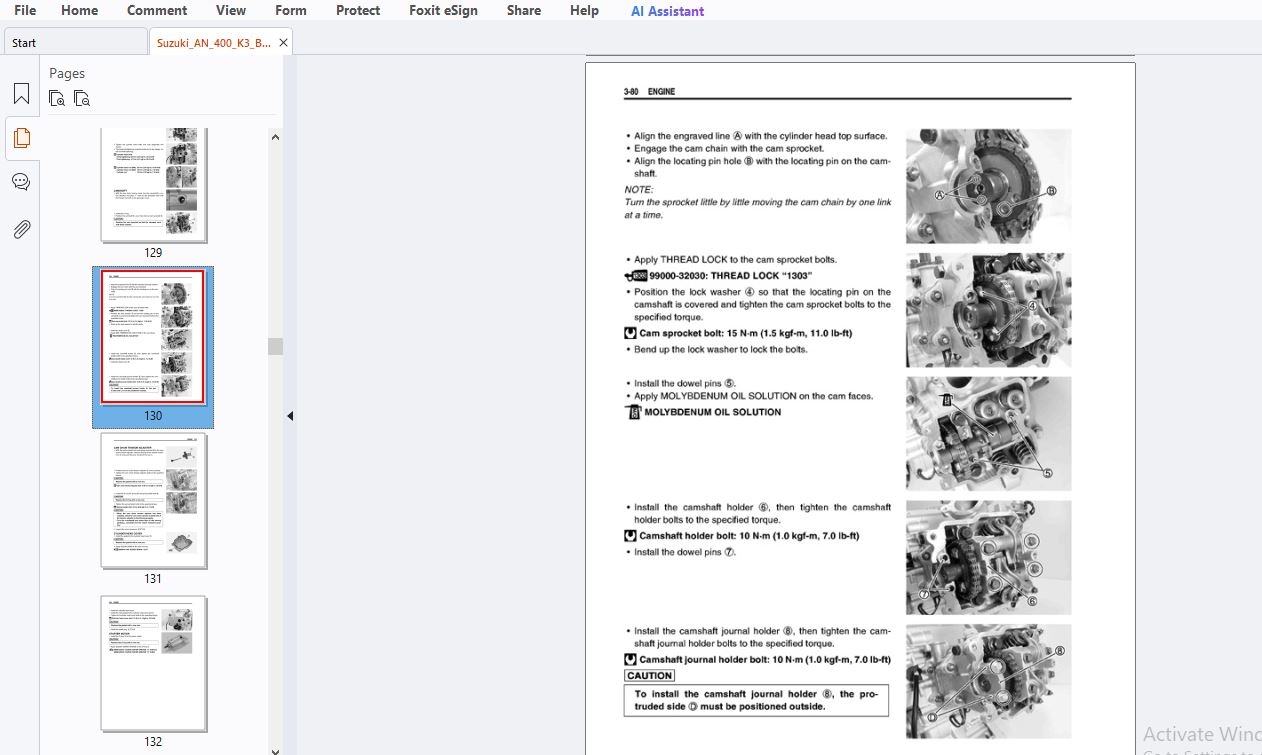Select page 131 thumbnail
Screen dimensions: 1262x755
coord(154,501)
